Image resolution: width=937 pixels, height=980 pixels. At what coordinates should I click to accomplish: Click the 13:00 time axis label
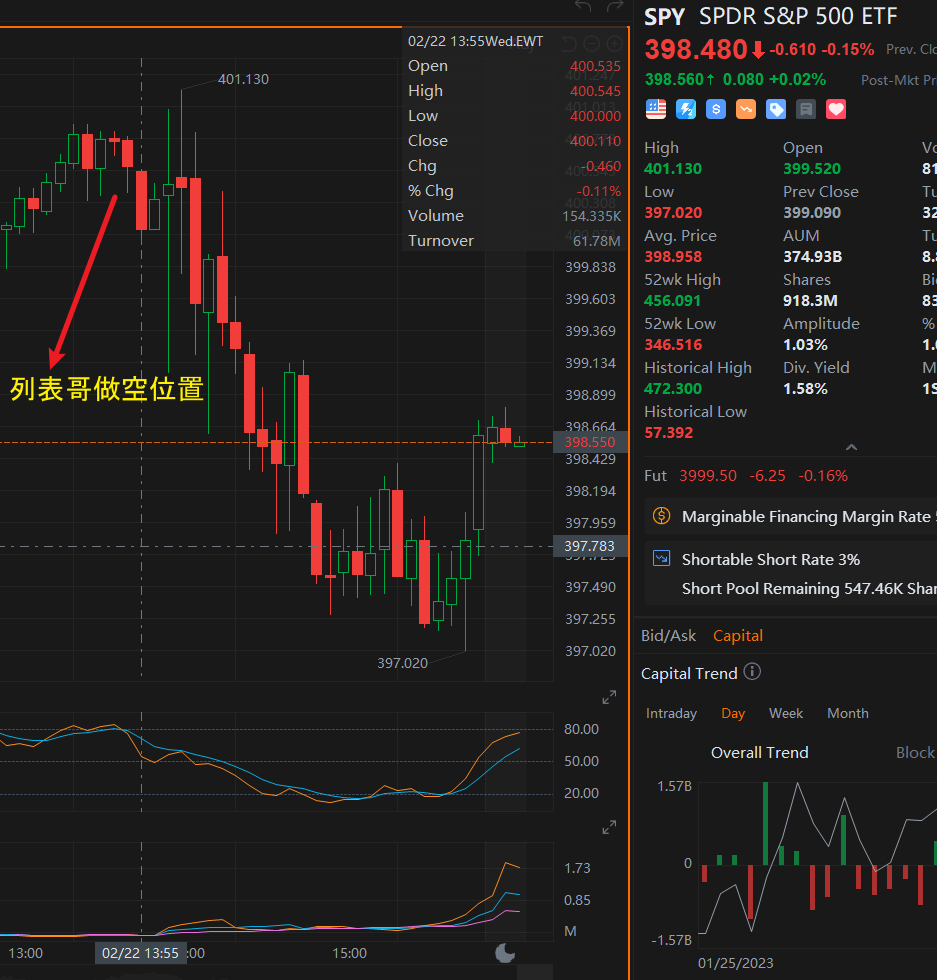(x=26, y=953)
